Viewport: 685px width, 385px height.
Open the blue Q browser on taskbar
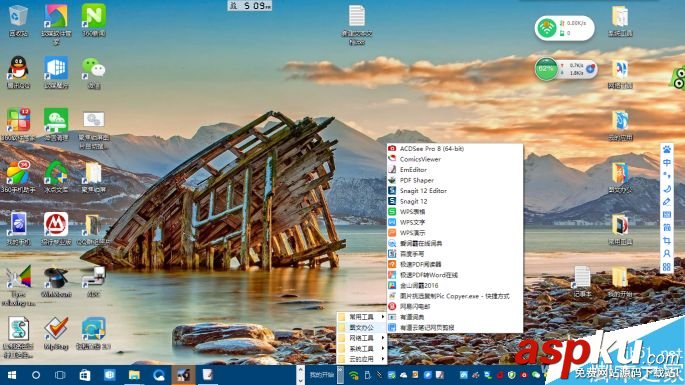click(x=159, y=375)
